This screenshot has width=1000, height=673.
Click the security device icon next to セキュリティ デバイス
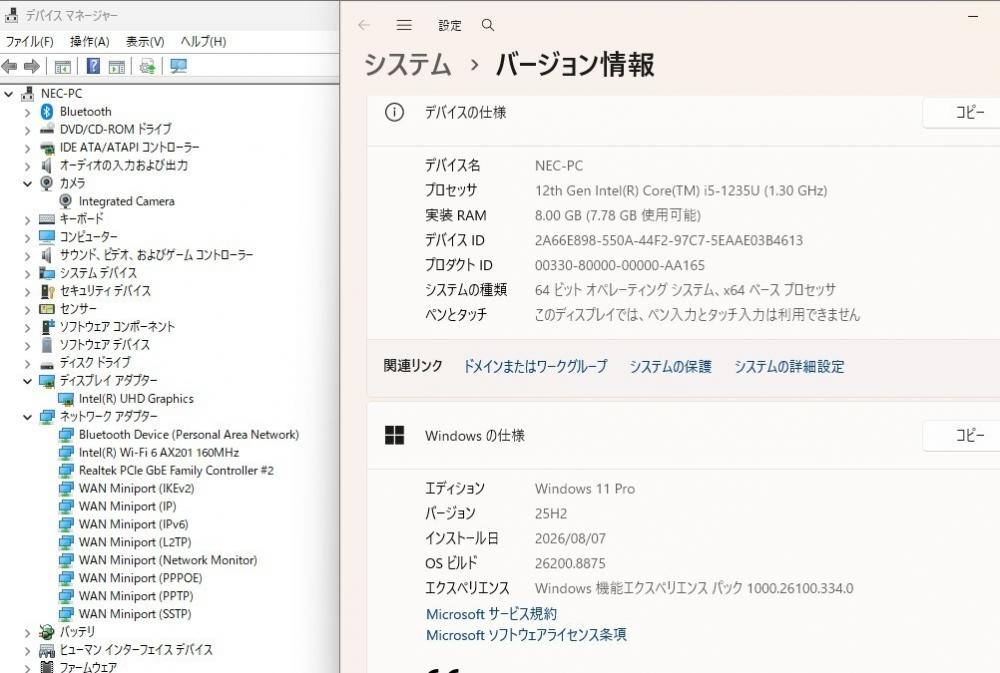click(47, 291)
